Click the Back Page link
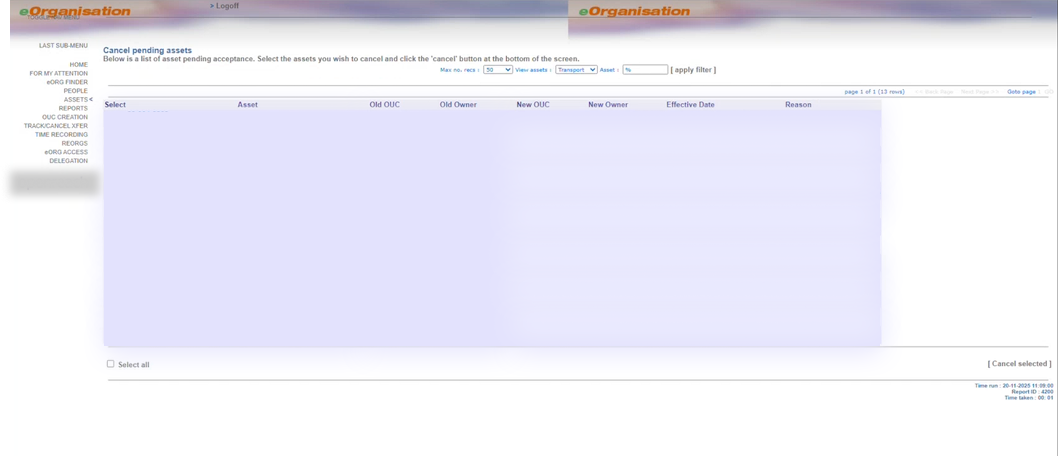Image resolution: width=1058 pixels, height=457 pixels. click(x=935, y=92)
